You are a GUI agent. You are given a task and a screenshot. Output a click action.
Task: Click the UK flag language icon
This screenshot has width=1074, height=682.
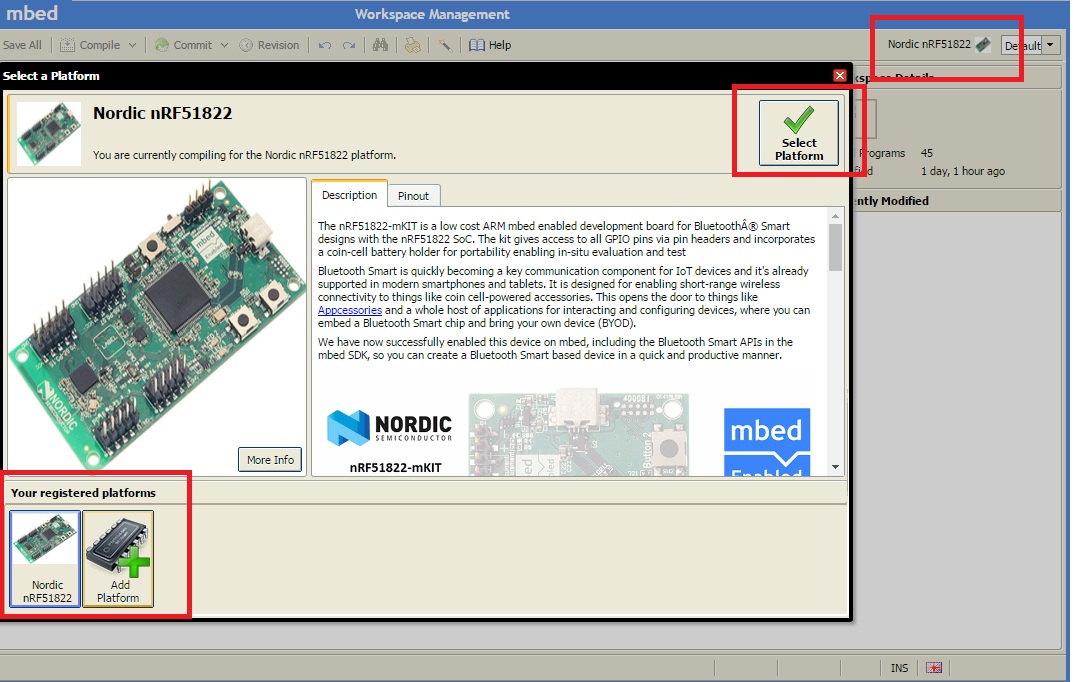[934, 668]
